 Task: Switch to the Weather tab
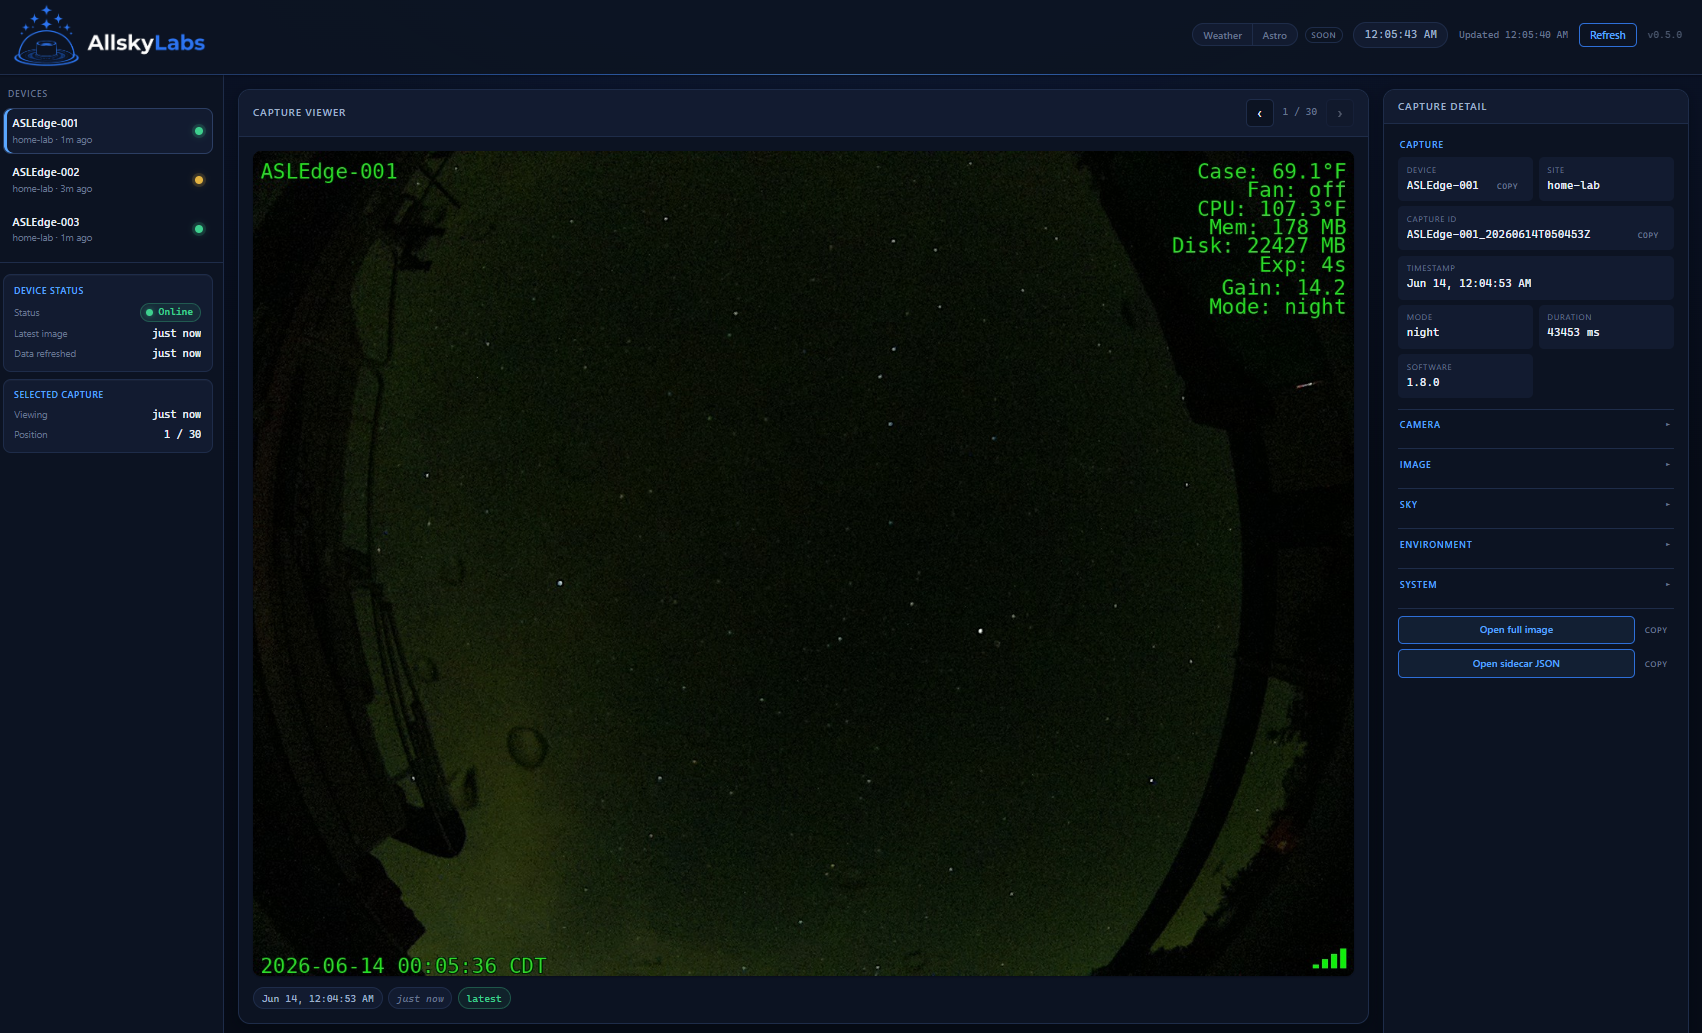pyautogui.click(x=1222, y=35)
